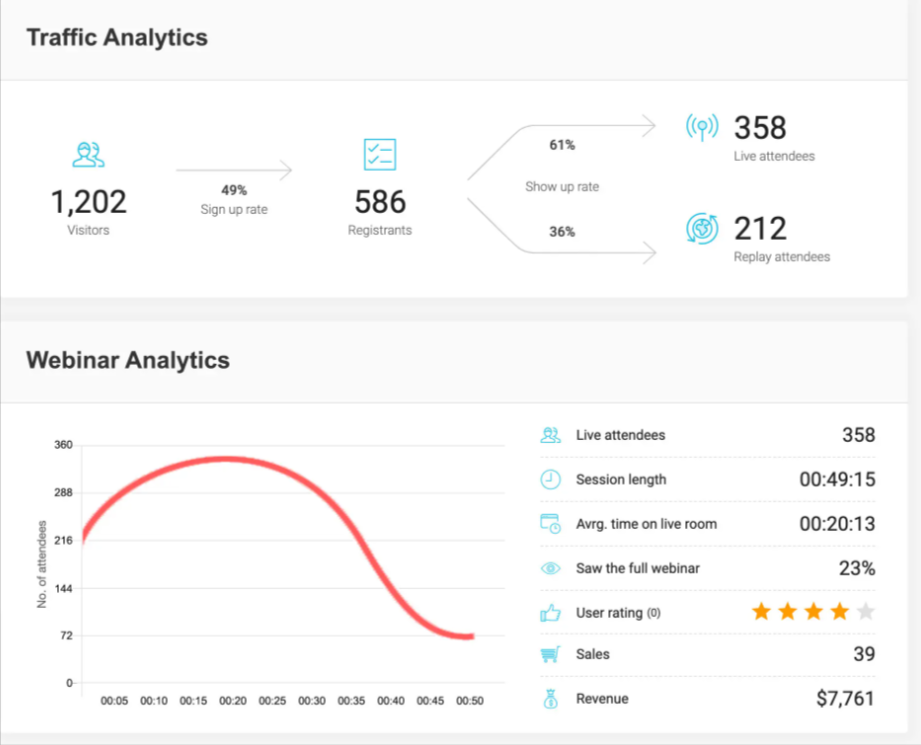The image size is (921, 745).
Task: Click the 49% sign up rate value
Action: (x=234, y=190)
